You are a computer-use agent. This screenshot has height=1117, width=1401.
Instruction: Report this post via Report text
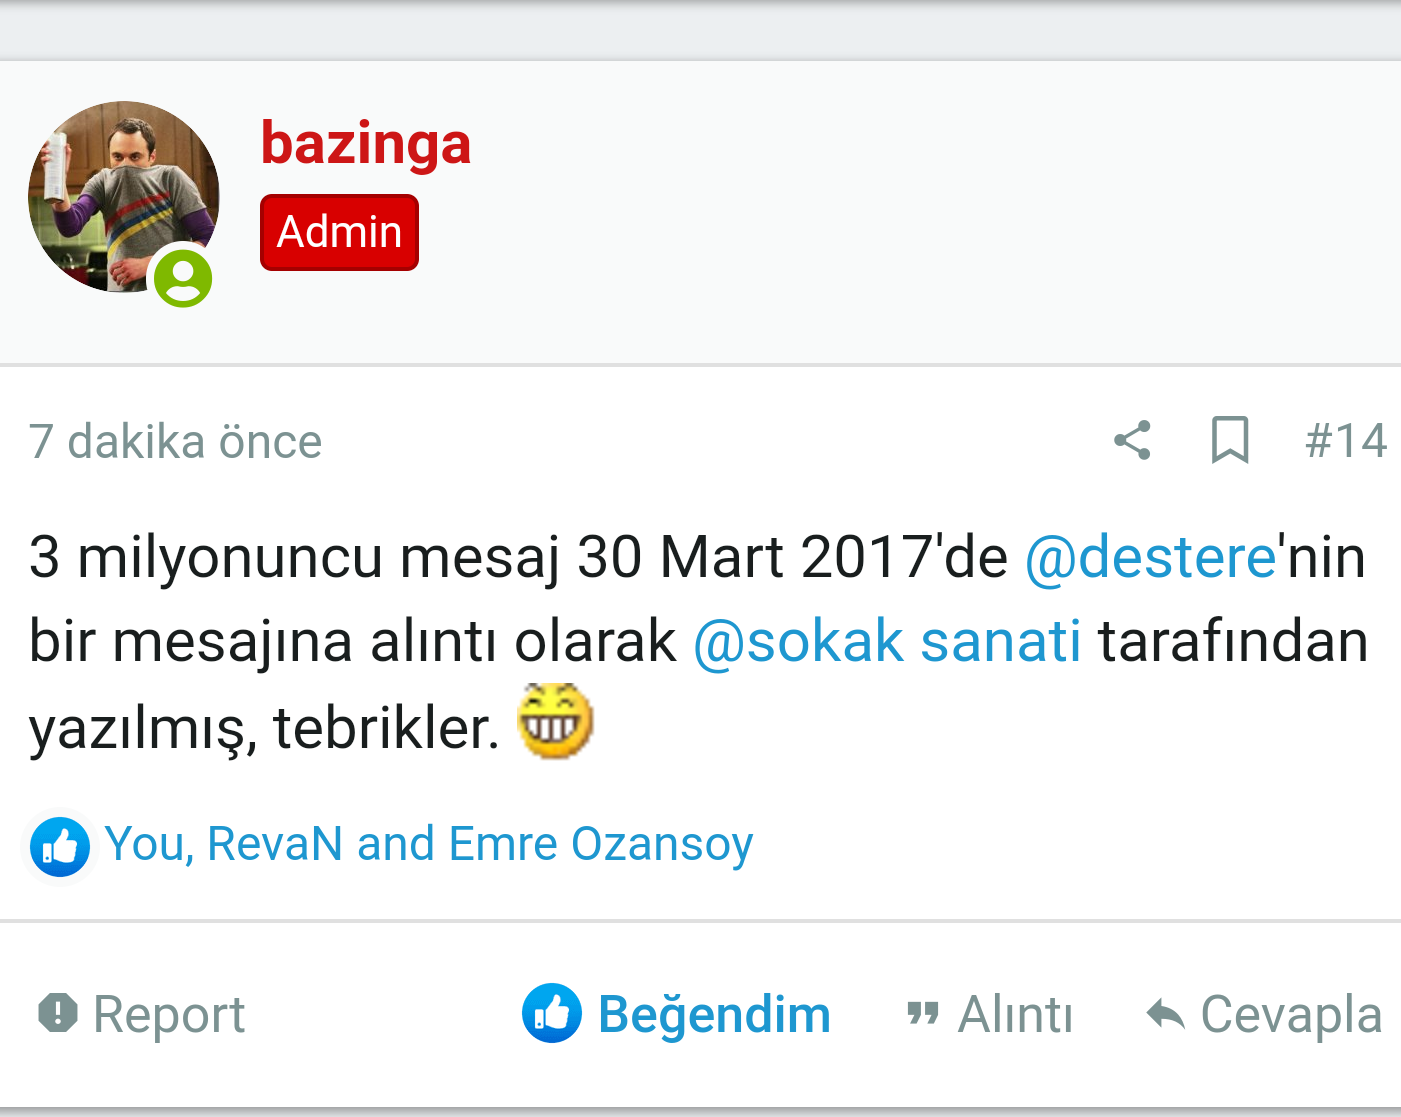tap(168, 1015)
